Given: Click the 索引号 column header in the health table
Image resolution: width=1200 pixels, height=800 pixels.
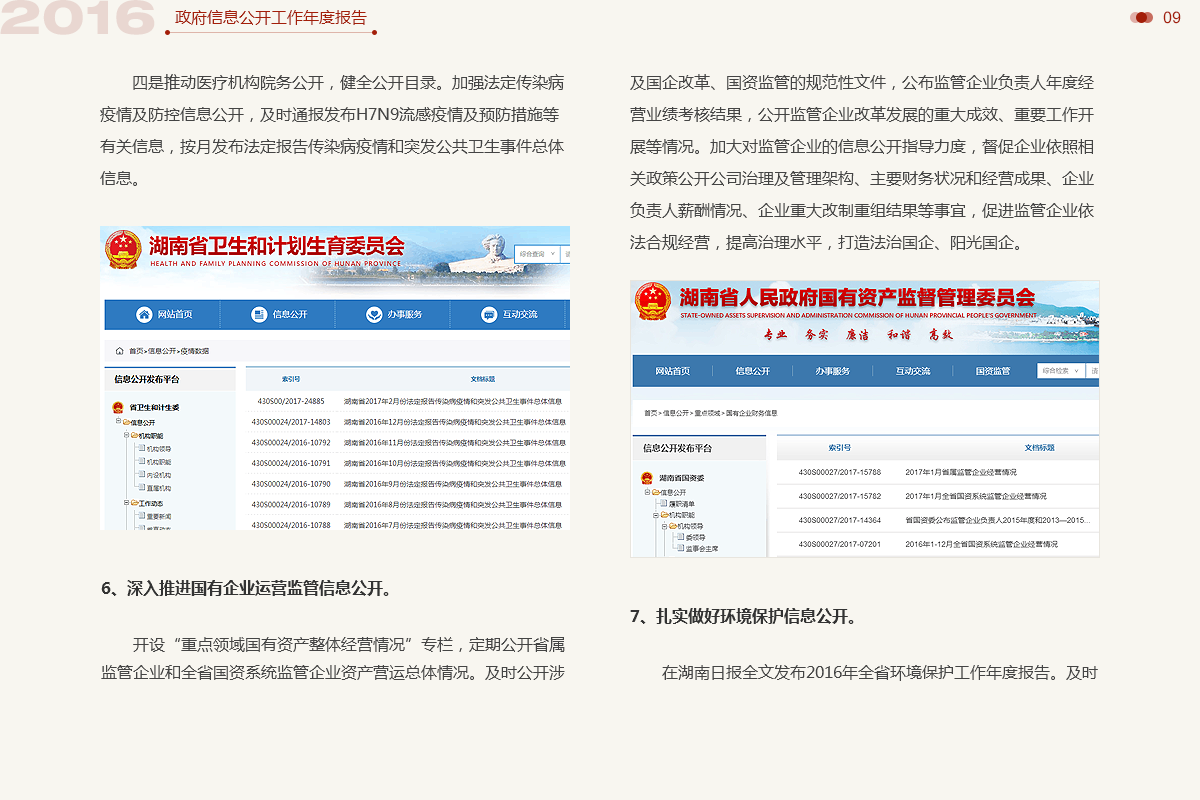Looking at the screenshot, I should pyautogui.click(x=291, y=379).
